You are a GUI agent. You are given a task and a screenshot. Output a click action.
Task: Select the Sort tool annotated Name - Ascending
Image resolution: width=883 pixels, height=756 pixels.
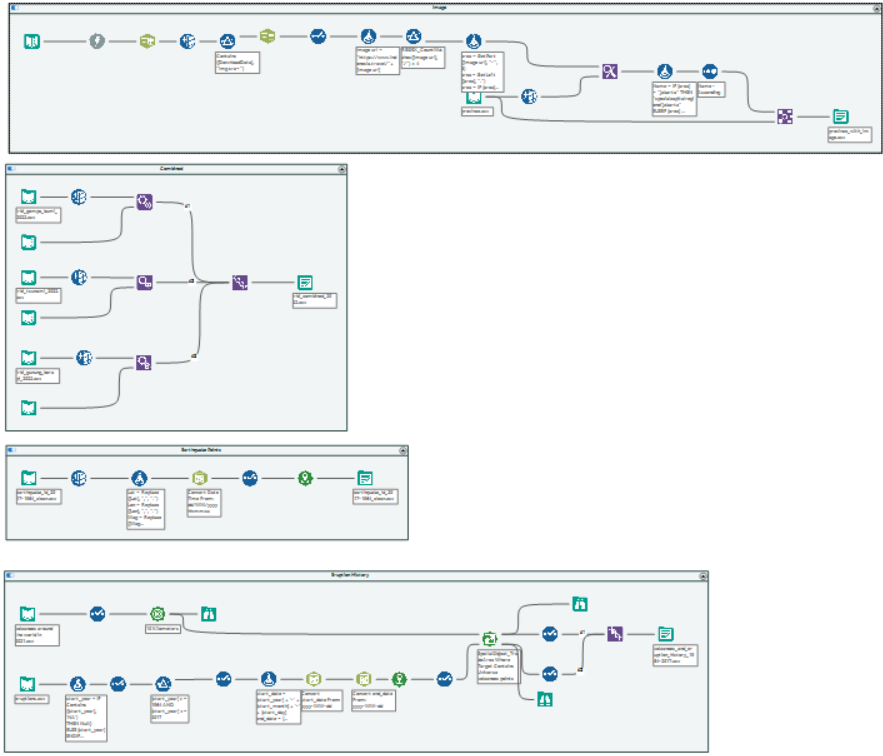pyautogui.click(x=710, y=71)
